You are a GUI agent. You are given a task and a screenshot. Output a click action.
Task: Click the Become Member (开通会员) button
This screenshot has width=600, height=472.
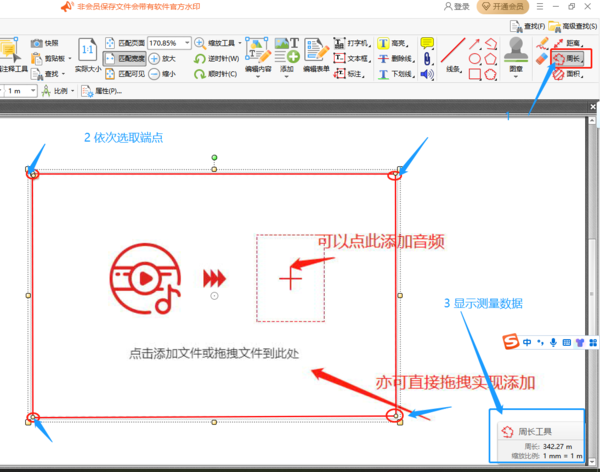coord(502,7)
